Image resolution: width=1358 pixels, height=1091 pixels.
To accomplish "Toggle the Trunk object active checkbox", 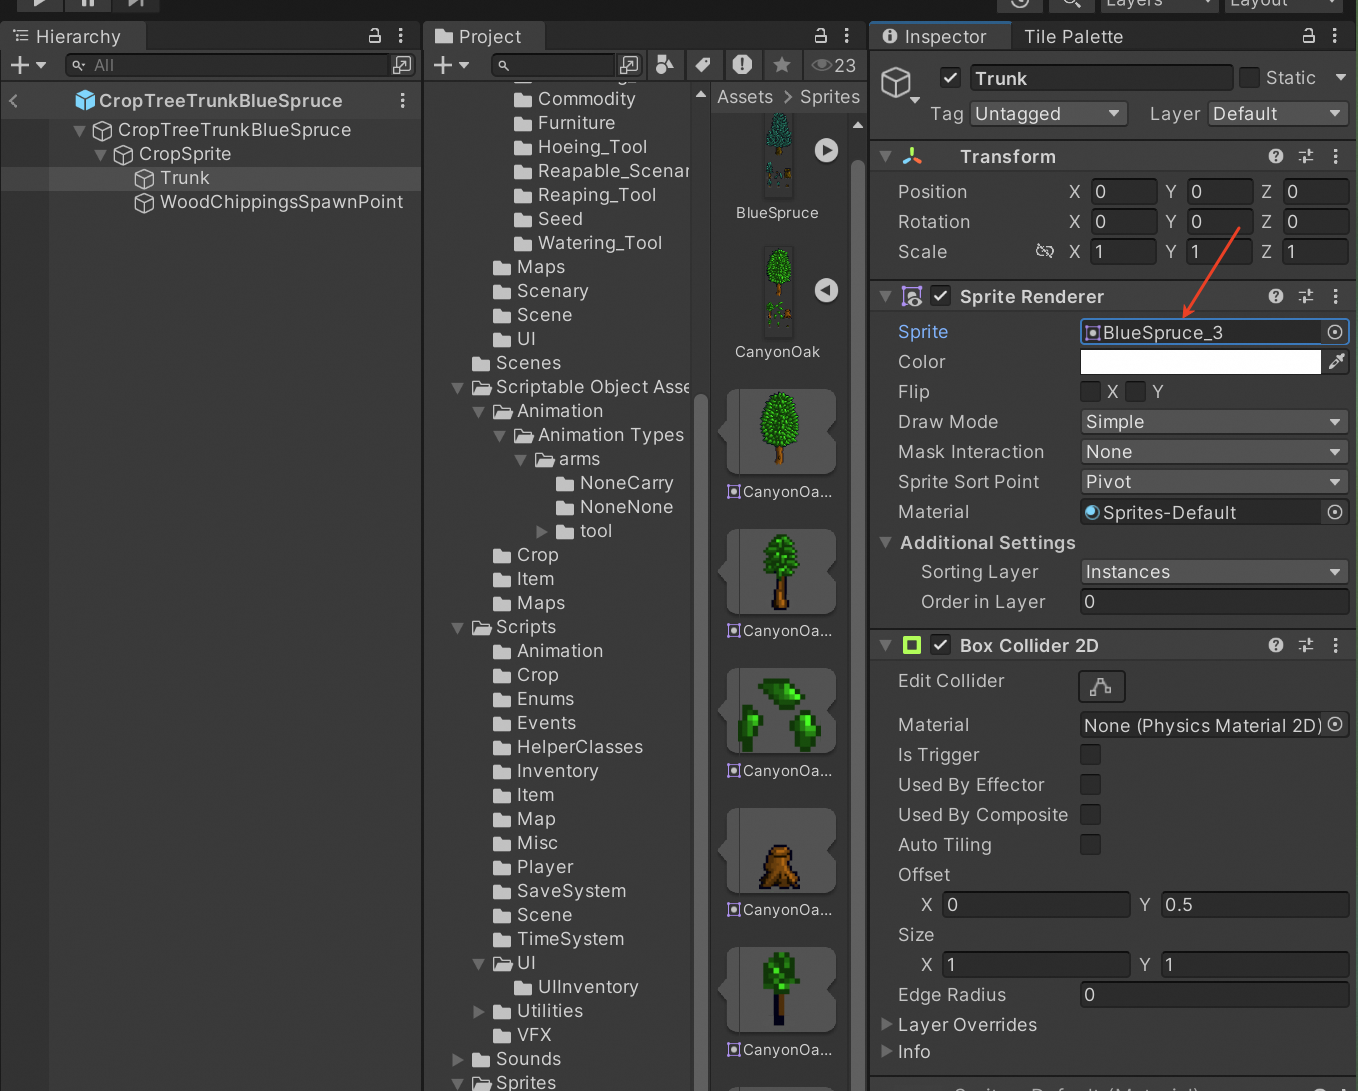I will pos(951,78).
